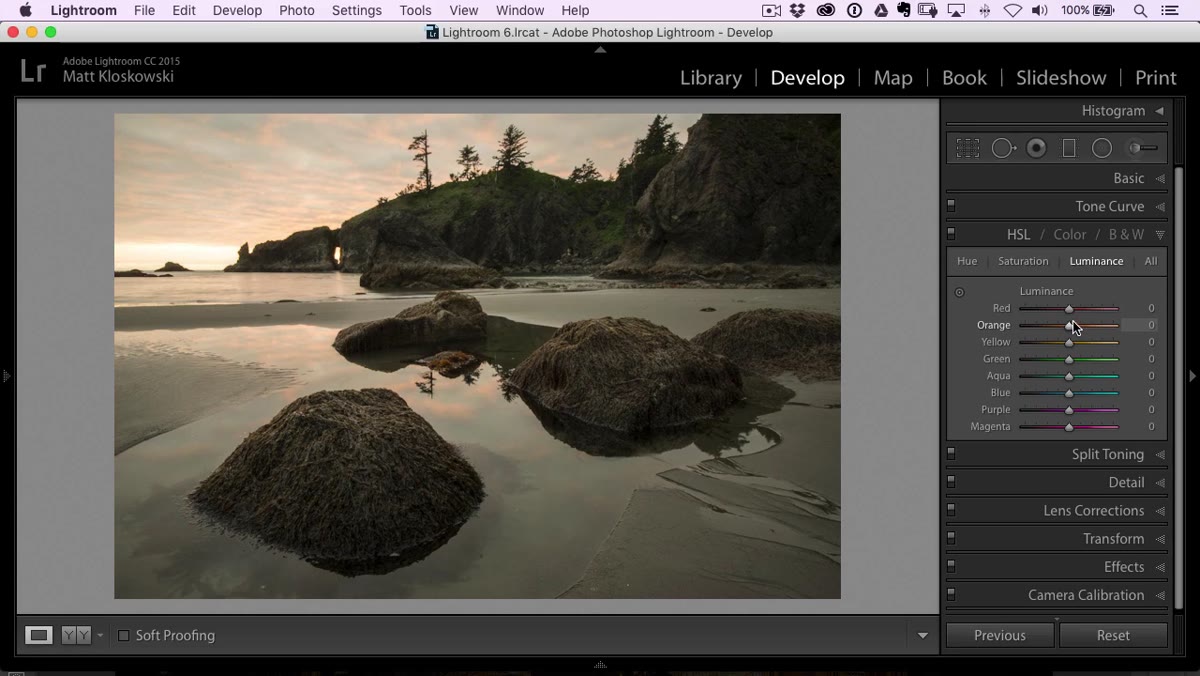Screen dimensions: 1200x676
Task: Toggle the Tone Curve panel on/off switch
Action: [x=951, y=206]
